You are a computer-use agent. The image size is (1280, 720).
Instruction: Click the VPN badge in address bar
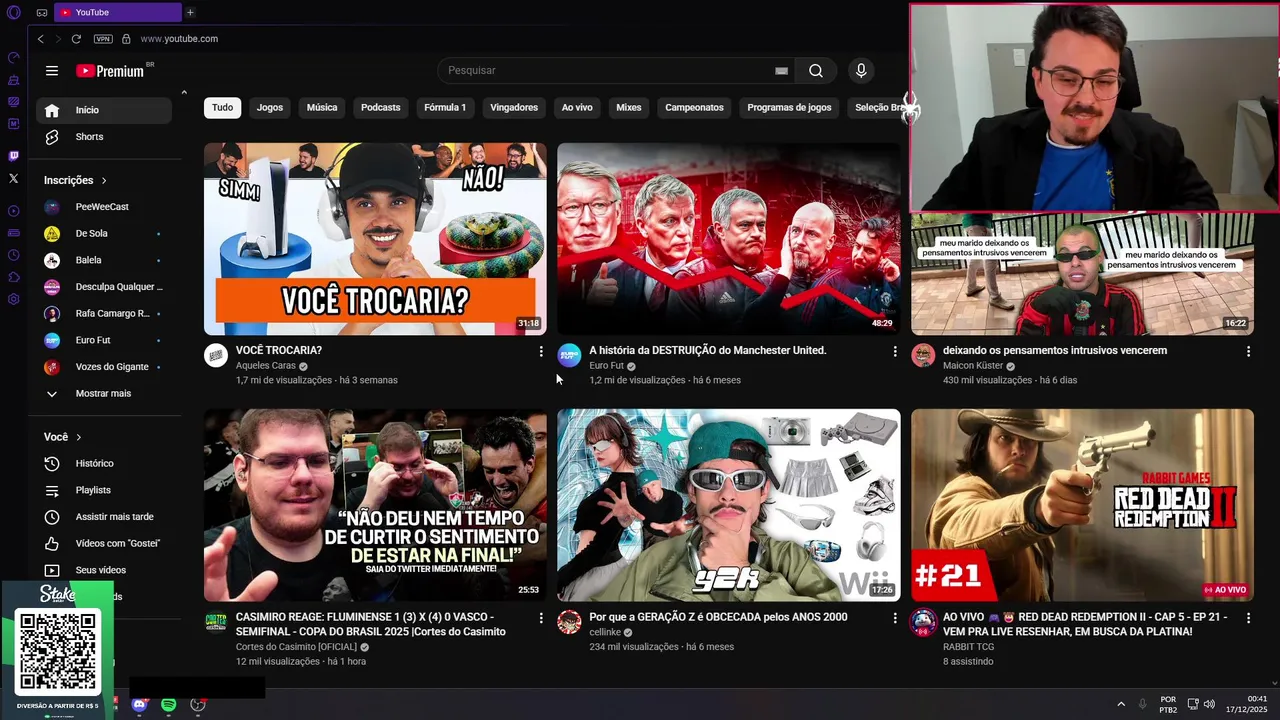103,39
